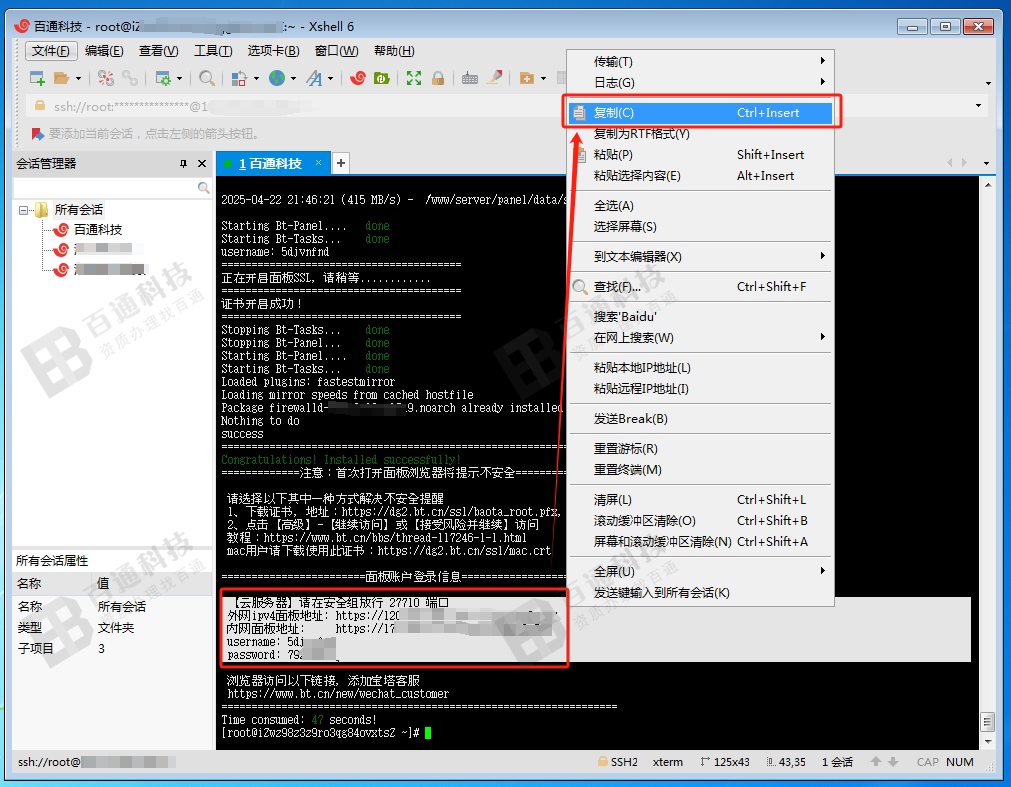
Task: Expand the 在网上搜索(W) submenu arrow
Action: click(823, 336)
